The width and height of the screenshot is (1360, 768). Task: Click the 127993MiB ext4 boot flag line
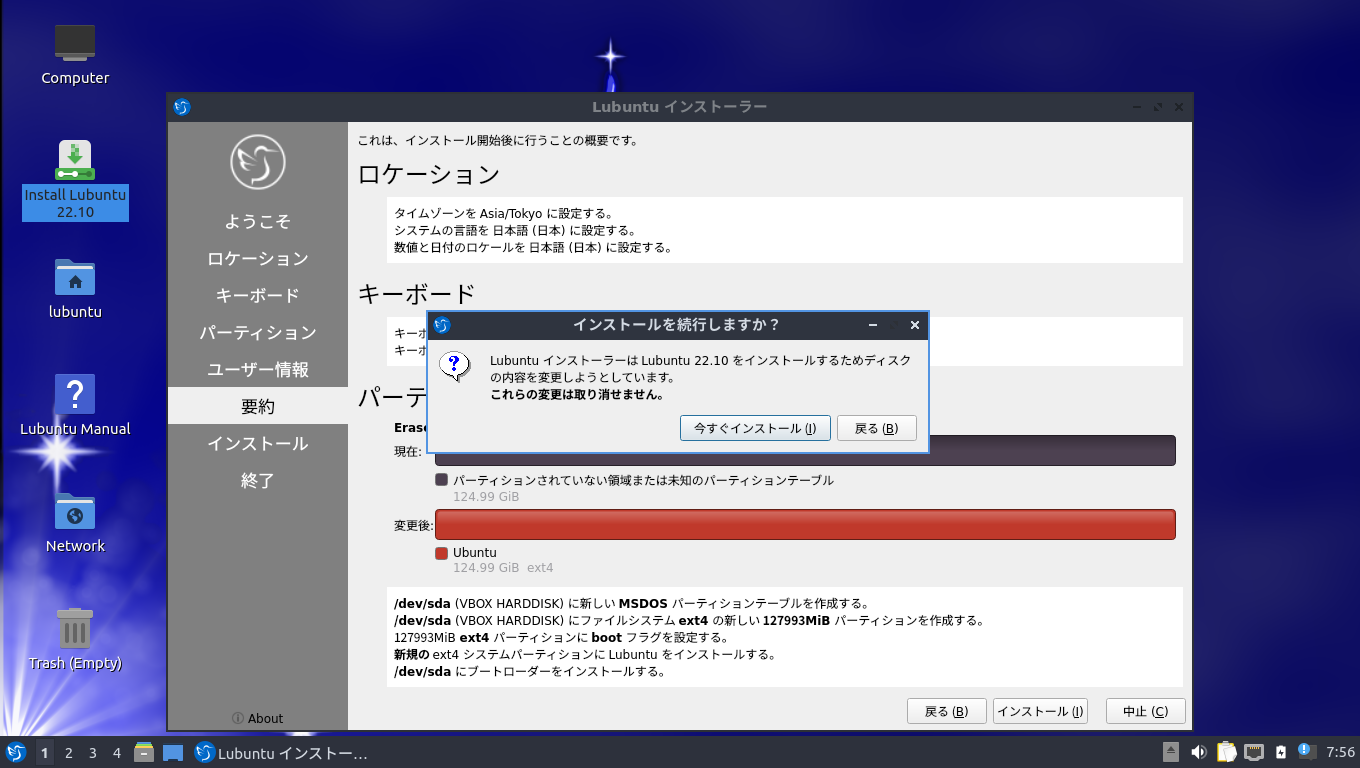click(561, 637)
